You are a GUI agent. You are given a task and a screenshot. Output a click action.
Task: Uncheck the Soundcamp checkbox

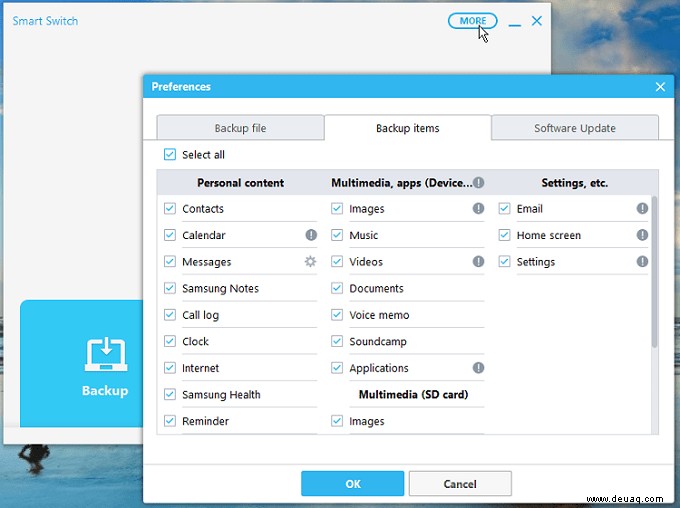337,341
